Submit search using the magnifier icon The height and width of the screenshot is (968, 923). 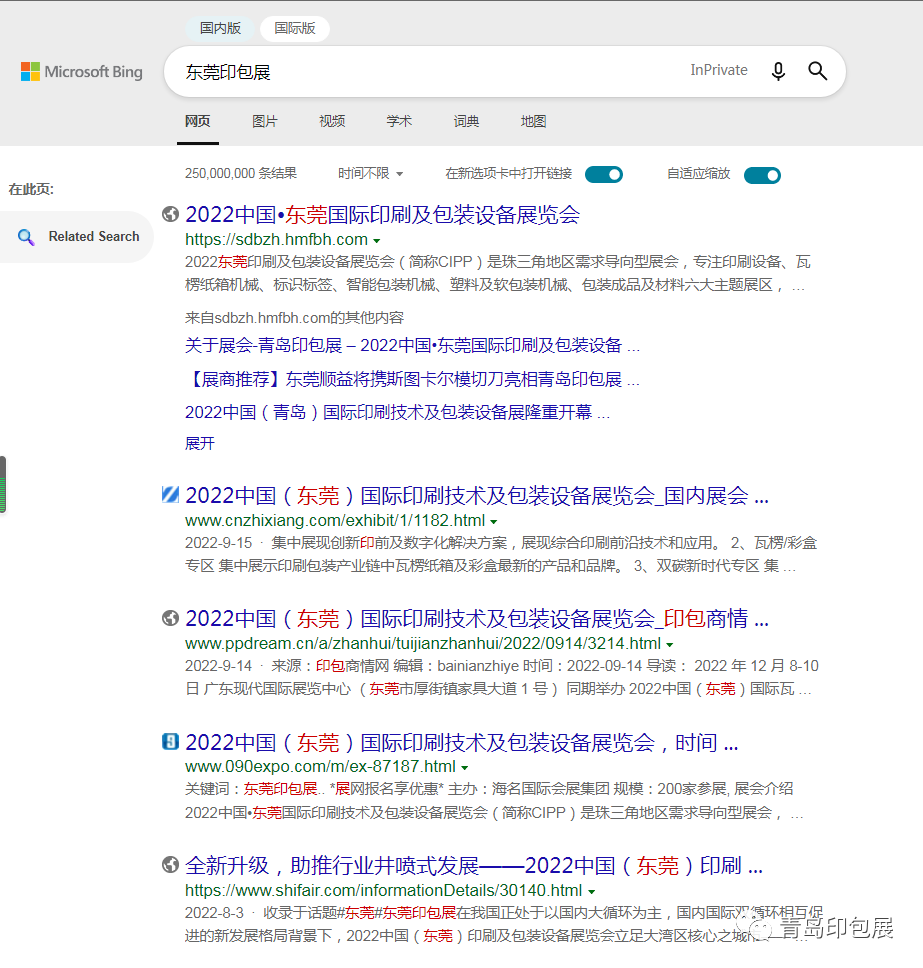pos(817,71)
